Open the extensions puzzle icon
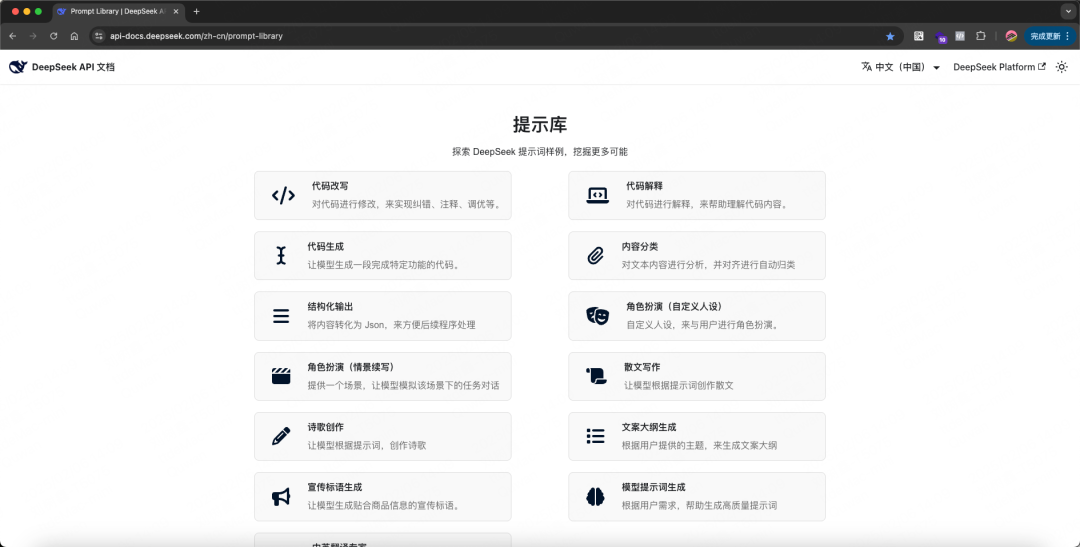This screenshot has width=1080, height=547. (x=981, y=36)
